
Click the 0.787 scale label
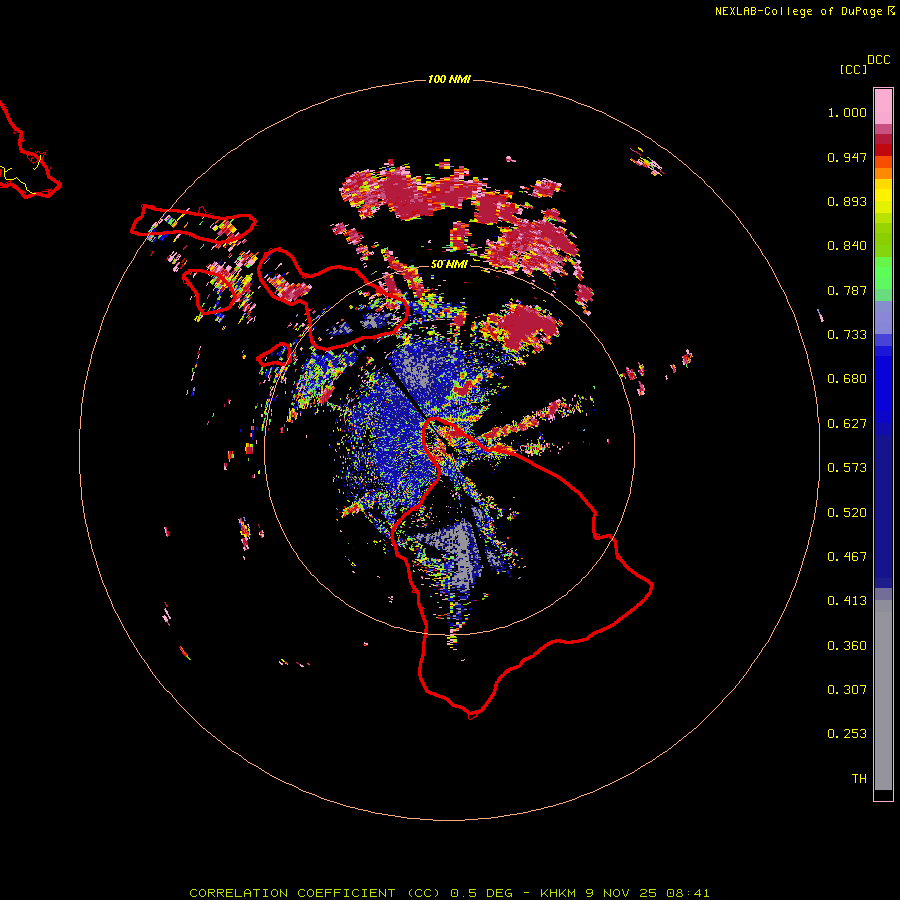847,290
